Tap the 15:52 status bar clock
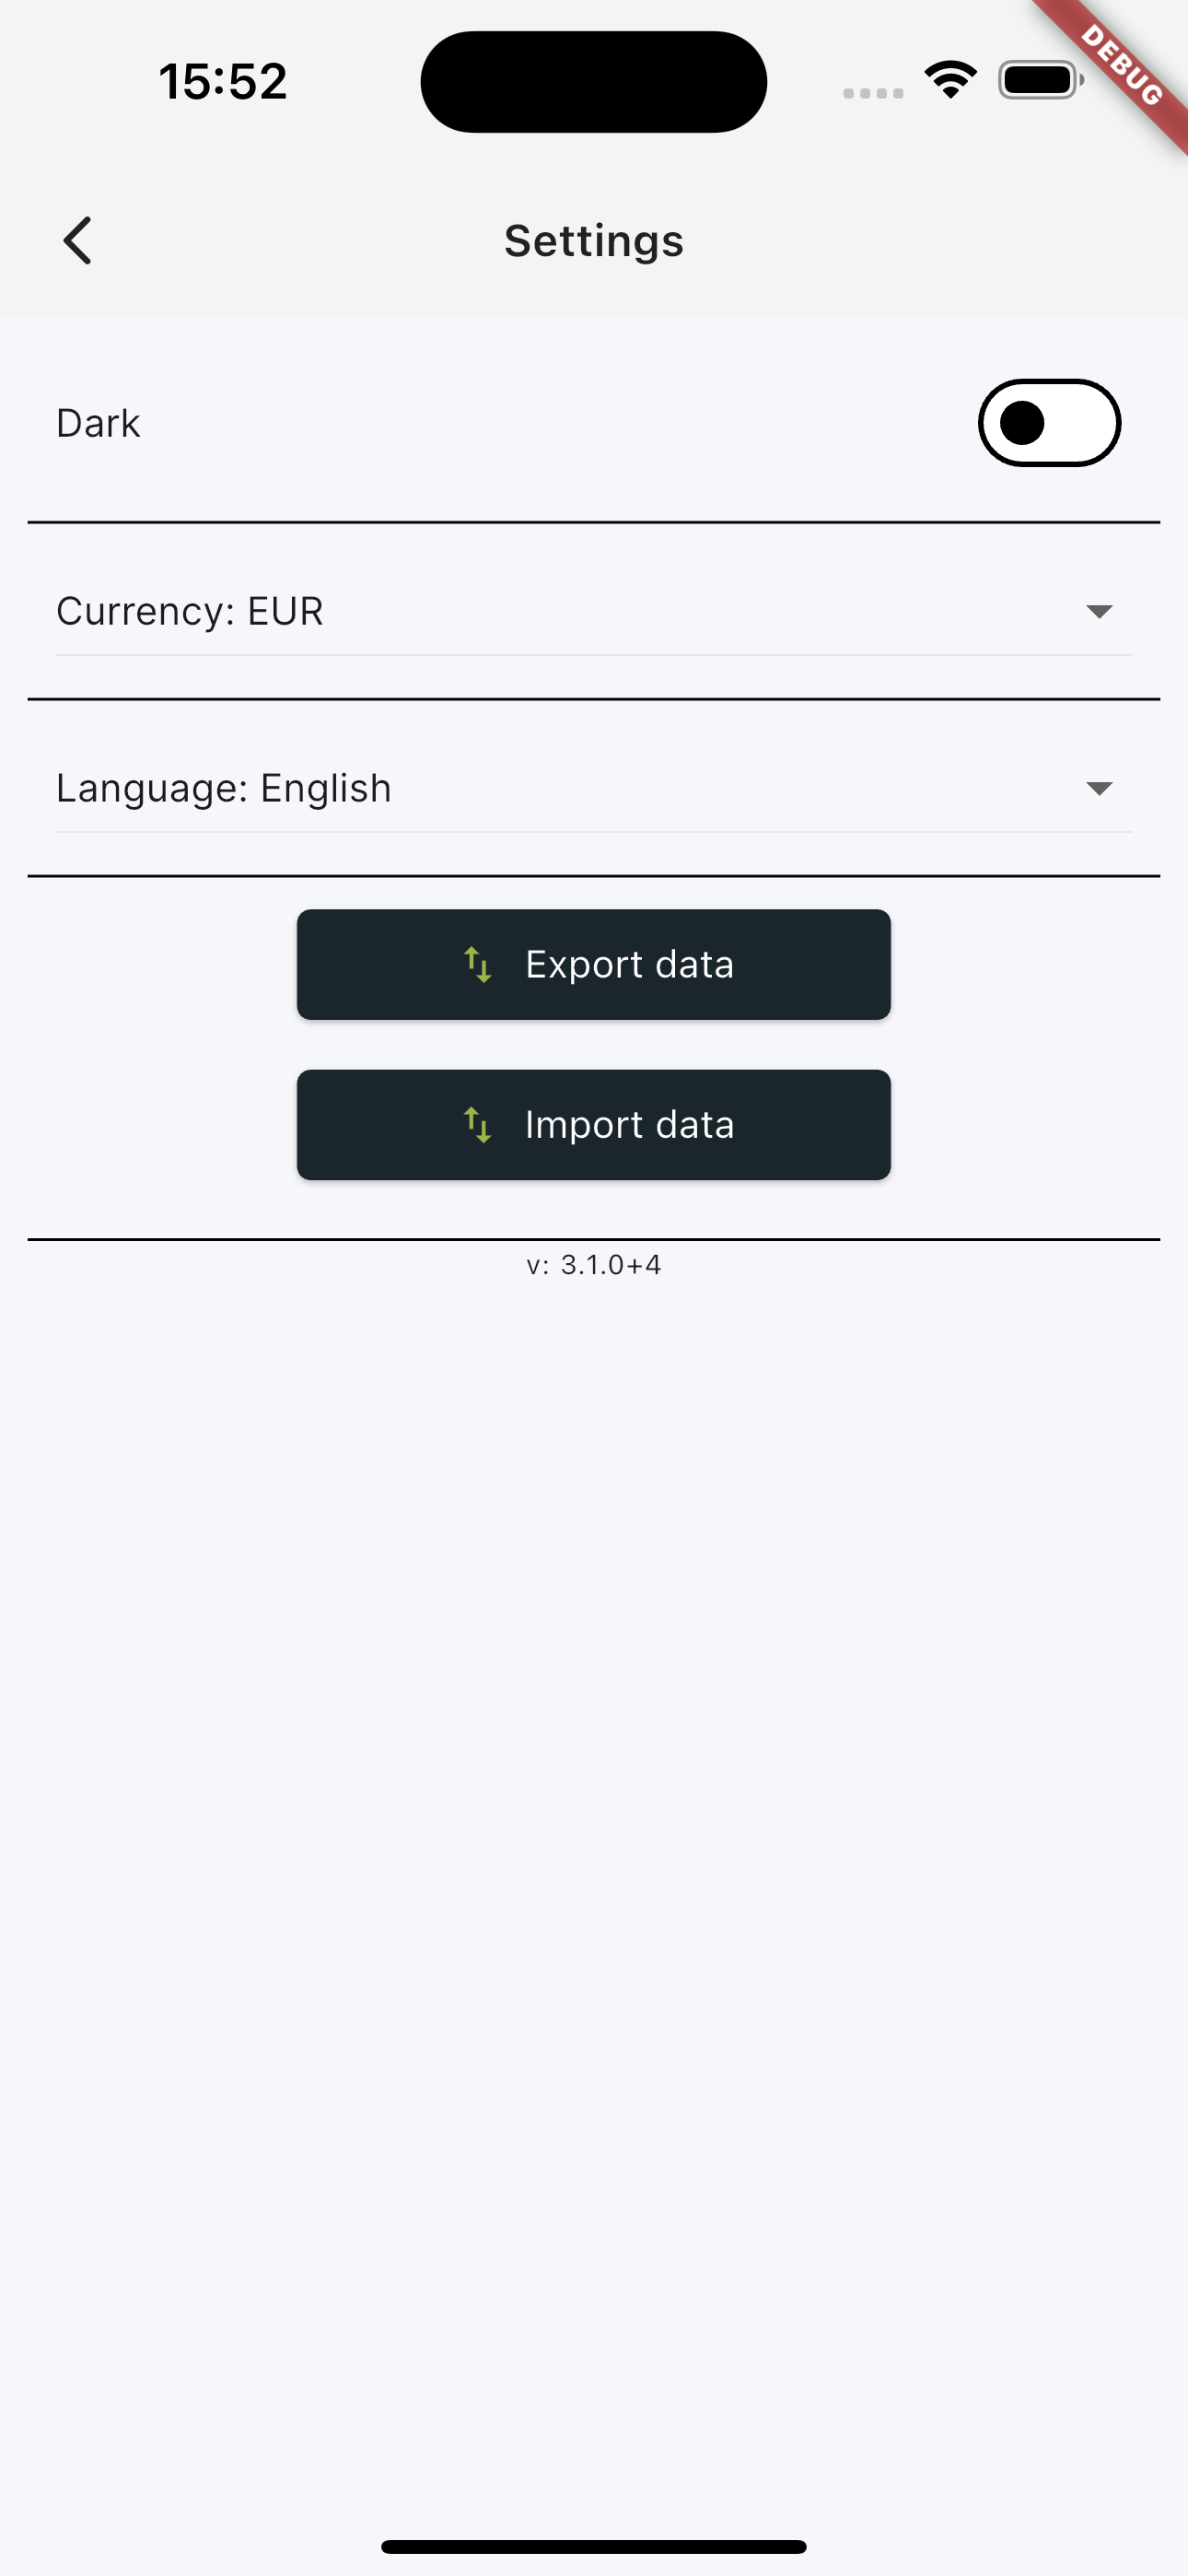1188x2576 pixels. point(223,81)
